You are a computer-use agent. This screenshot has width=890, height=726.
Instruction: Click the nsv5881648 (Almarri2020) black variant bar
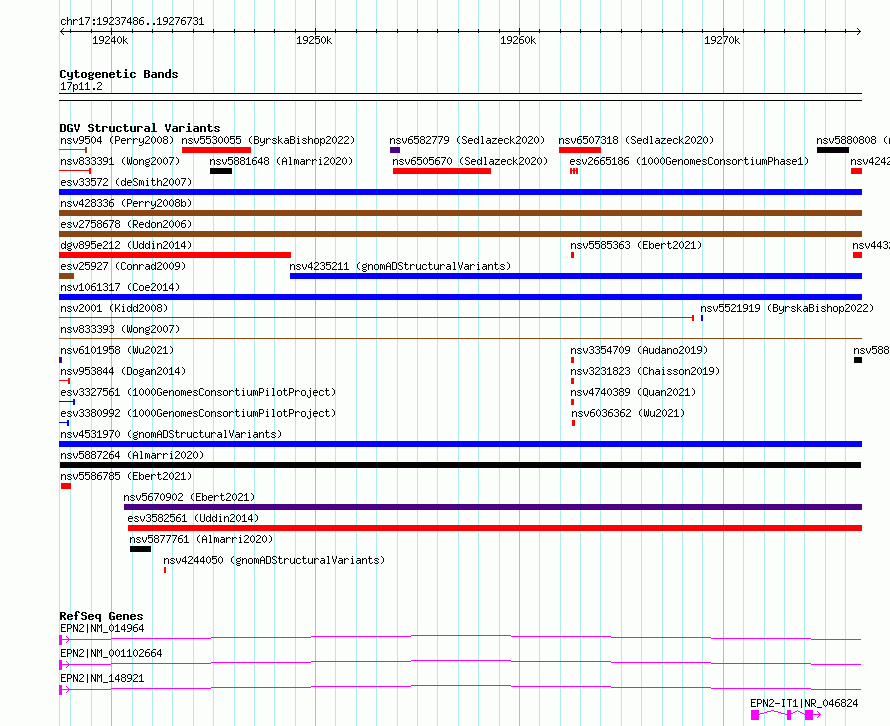pos(221,171)
